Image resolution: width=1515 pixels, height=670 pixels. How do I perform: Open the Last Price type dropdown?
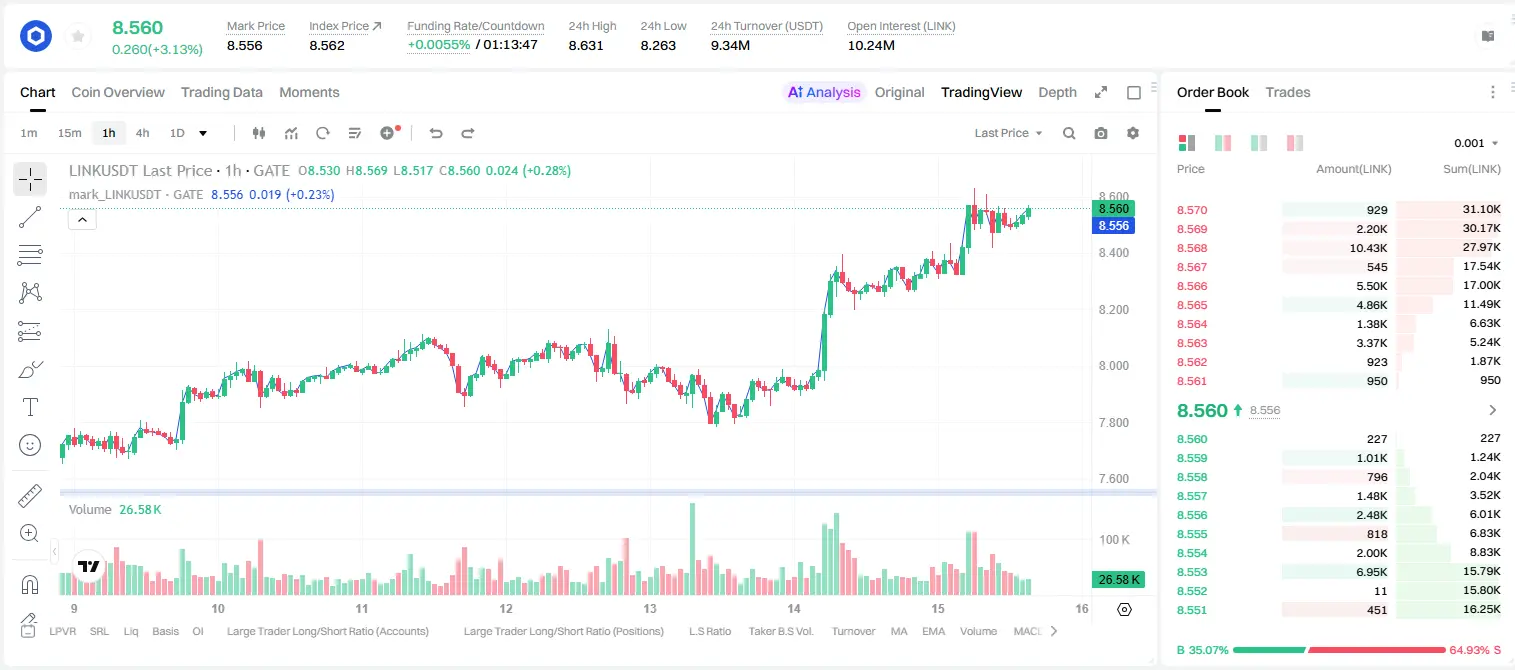1008,133
